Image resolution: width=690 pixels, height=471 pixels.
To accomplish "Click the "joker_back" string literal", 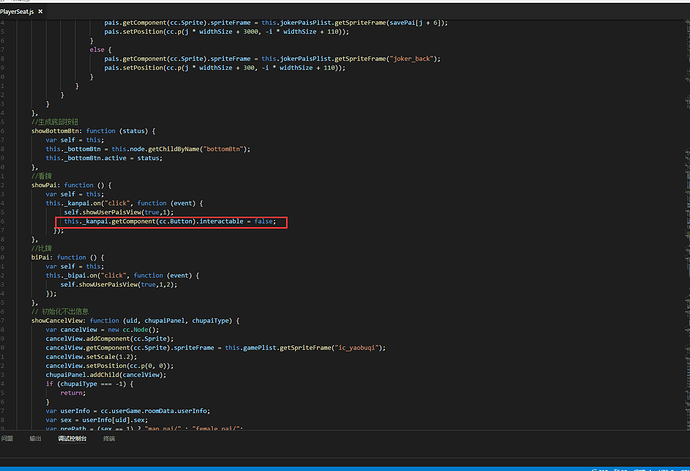I will point(411,59).
